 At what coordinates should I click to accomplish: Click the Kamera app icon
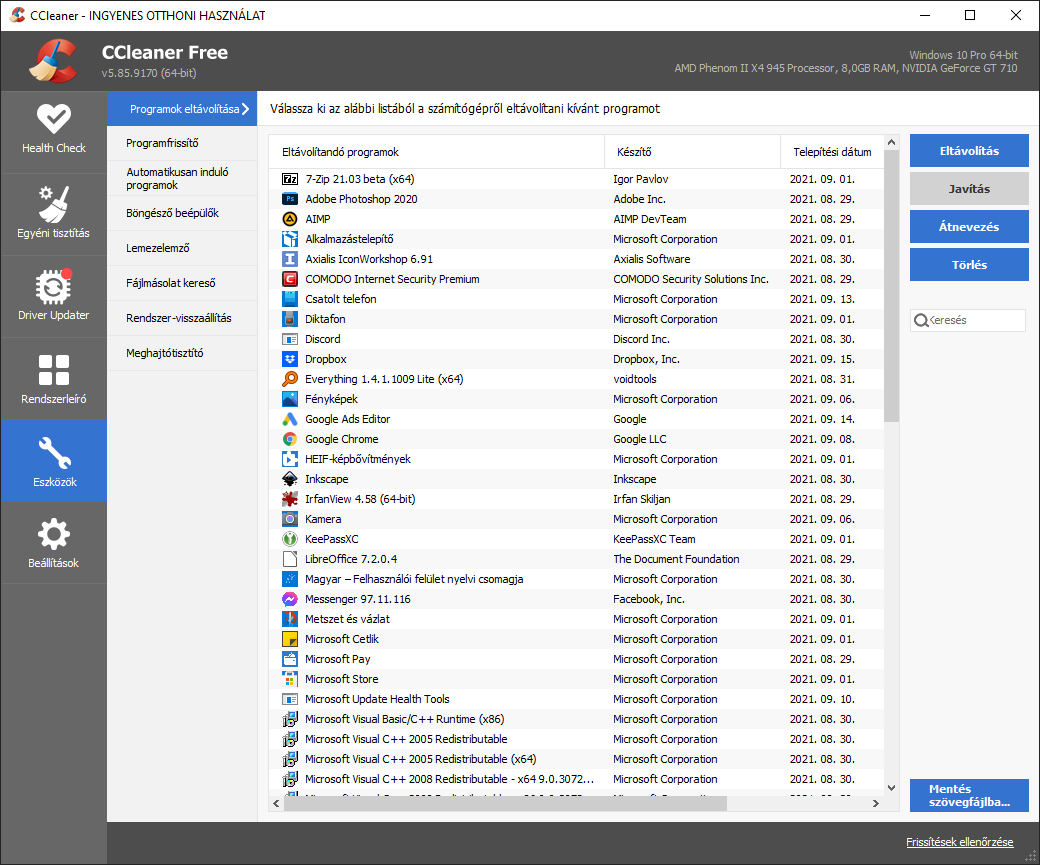(x=290, y=519)
